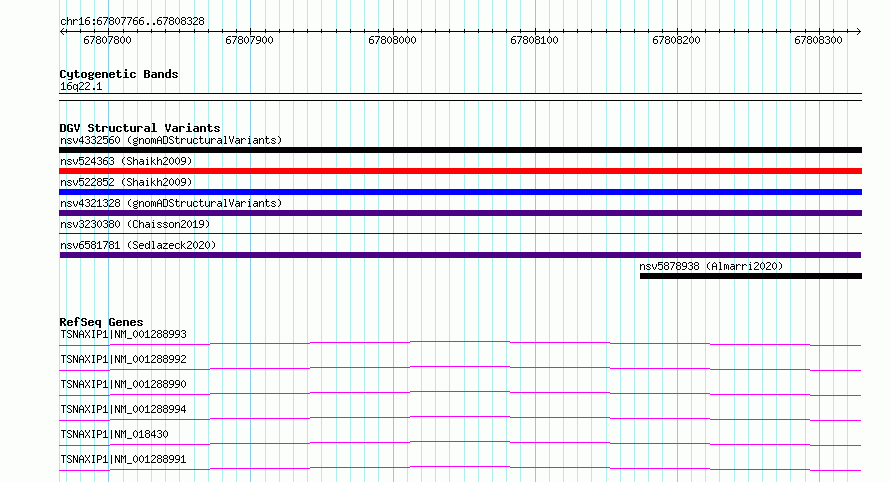The image size is (890, 482).
Task: Click the DGV Structural Variants track title
Action: [x=140, y=128]
